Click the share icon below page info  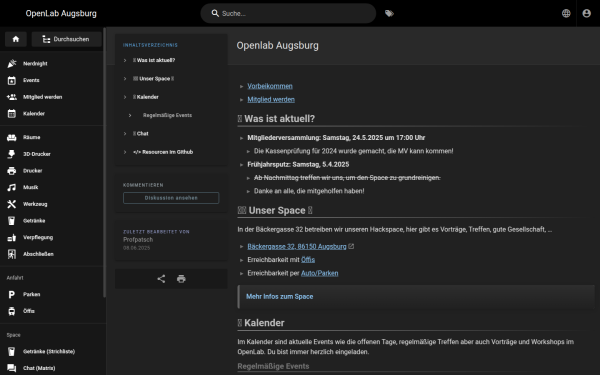tap(161, 279)
